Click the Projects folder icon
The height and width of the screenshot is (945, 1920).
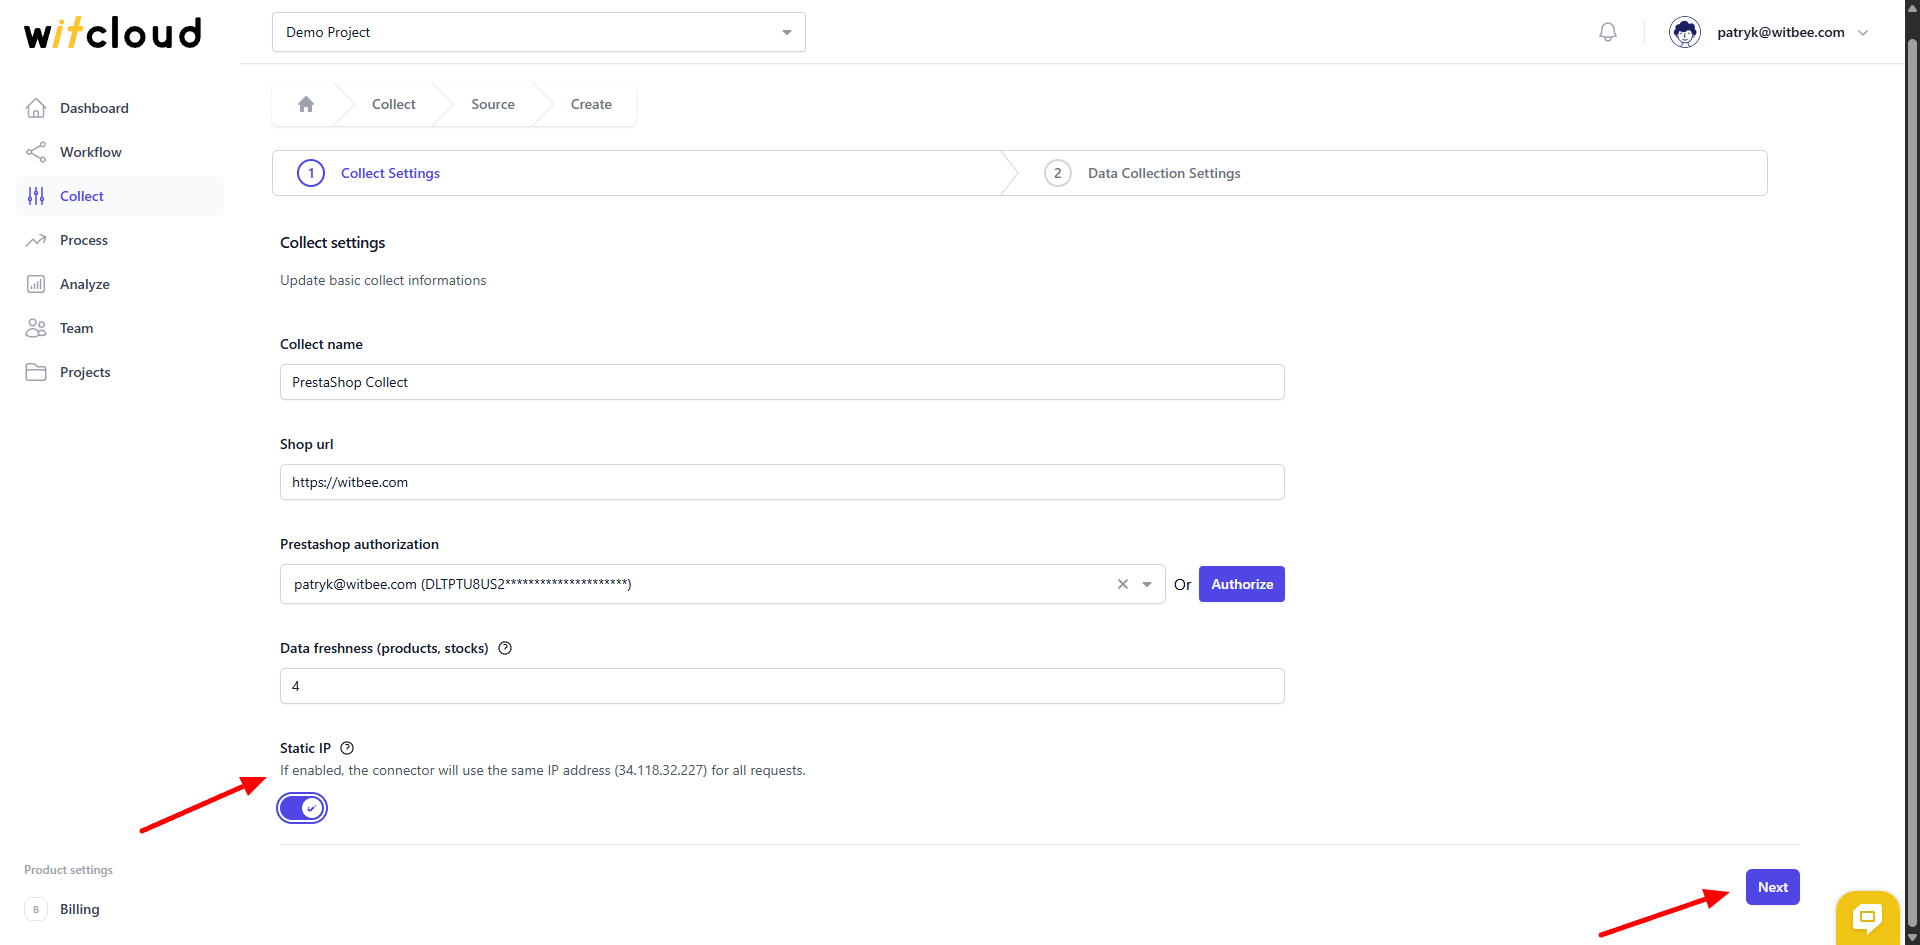coord(36,372)
